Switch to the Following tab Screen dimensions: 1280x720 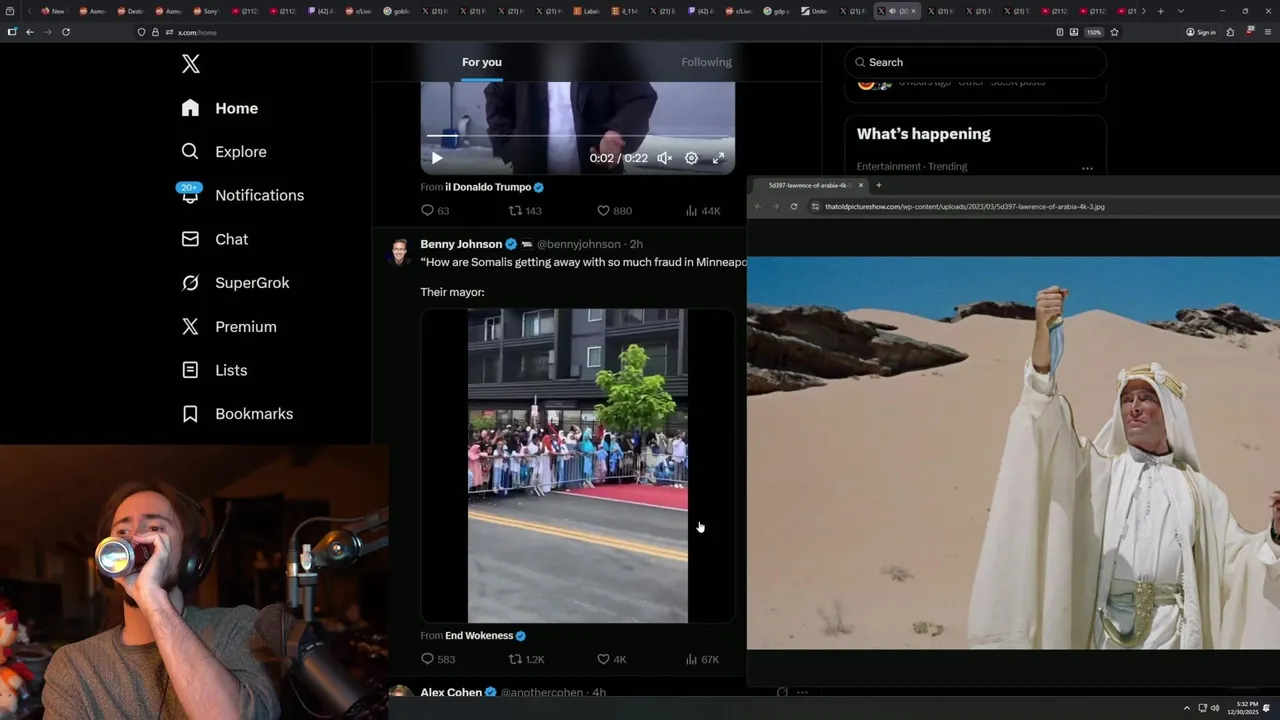[x=707, y=62]
